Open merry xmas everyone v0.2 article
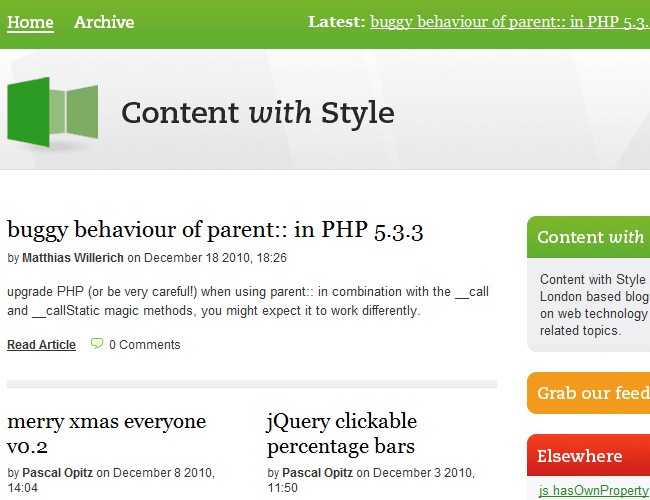The image size is (650, 500). [x=107, y=434]
